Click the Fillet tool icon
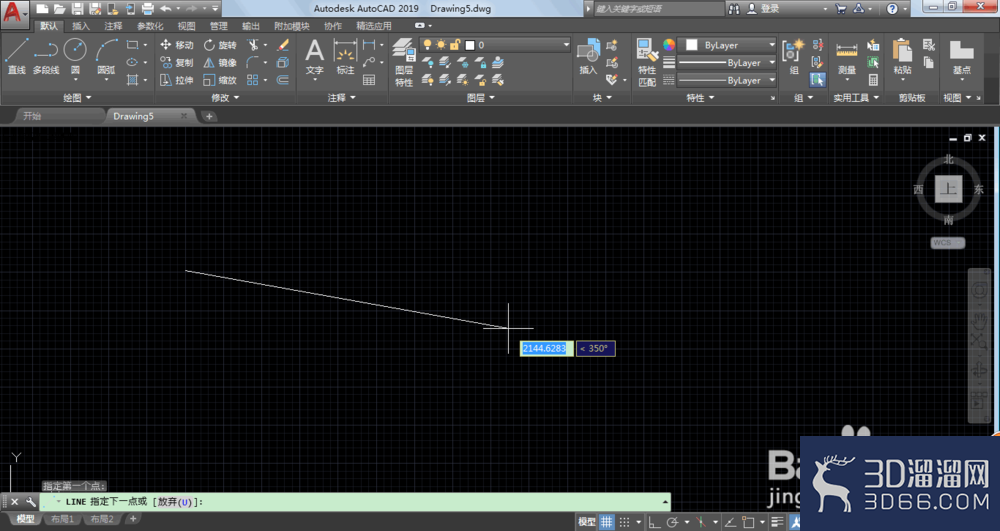Viewport: 1000px width, 531px height. pyautogui.click(x=253, y=62)
